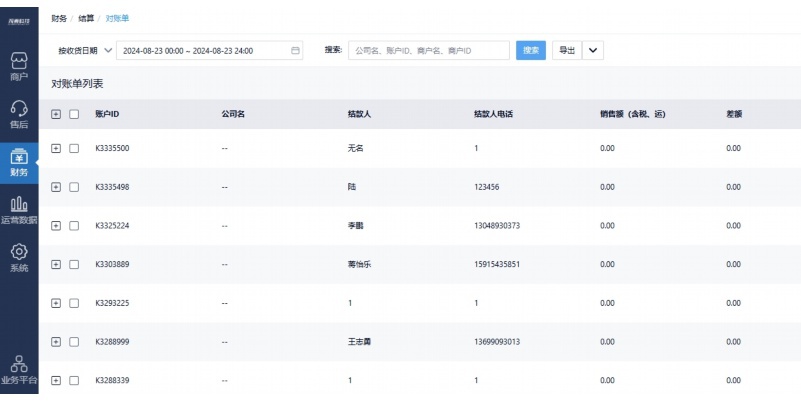
Task: Open the 系统 gear settings icon
Action: (19, 251)
